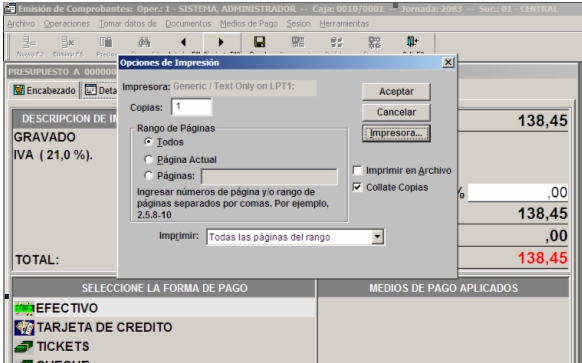Click the floppy disk save icon
This screenshot has height=363, width=582.
[259, 42]
